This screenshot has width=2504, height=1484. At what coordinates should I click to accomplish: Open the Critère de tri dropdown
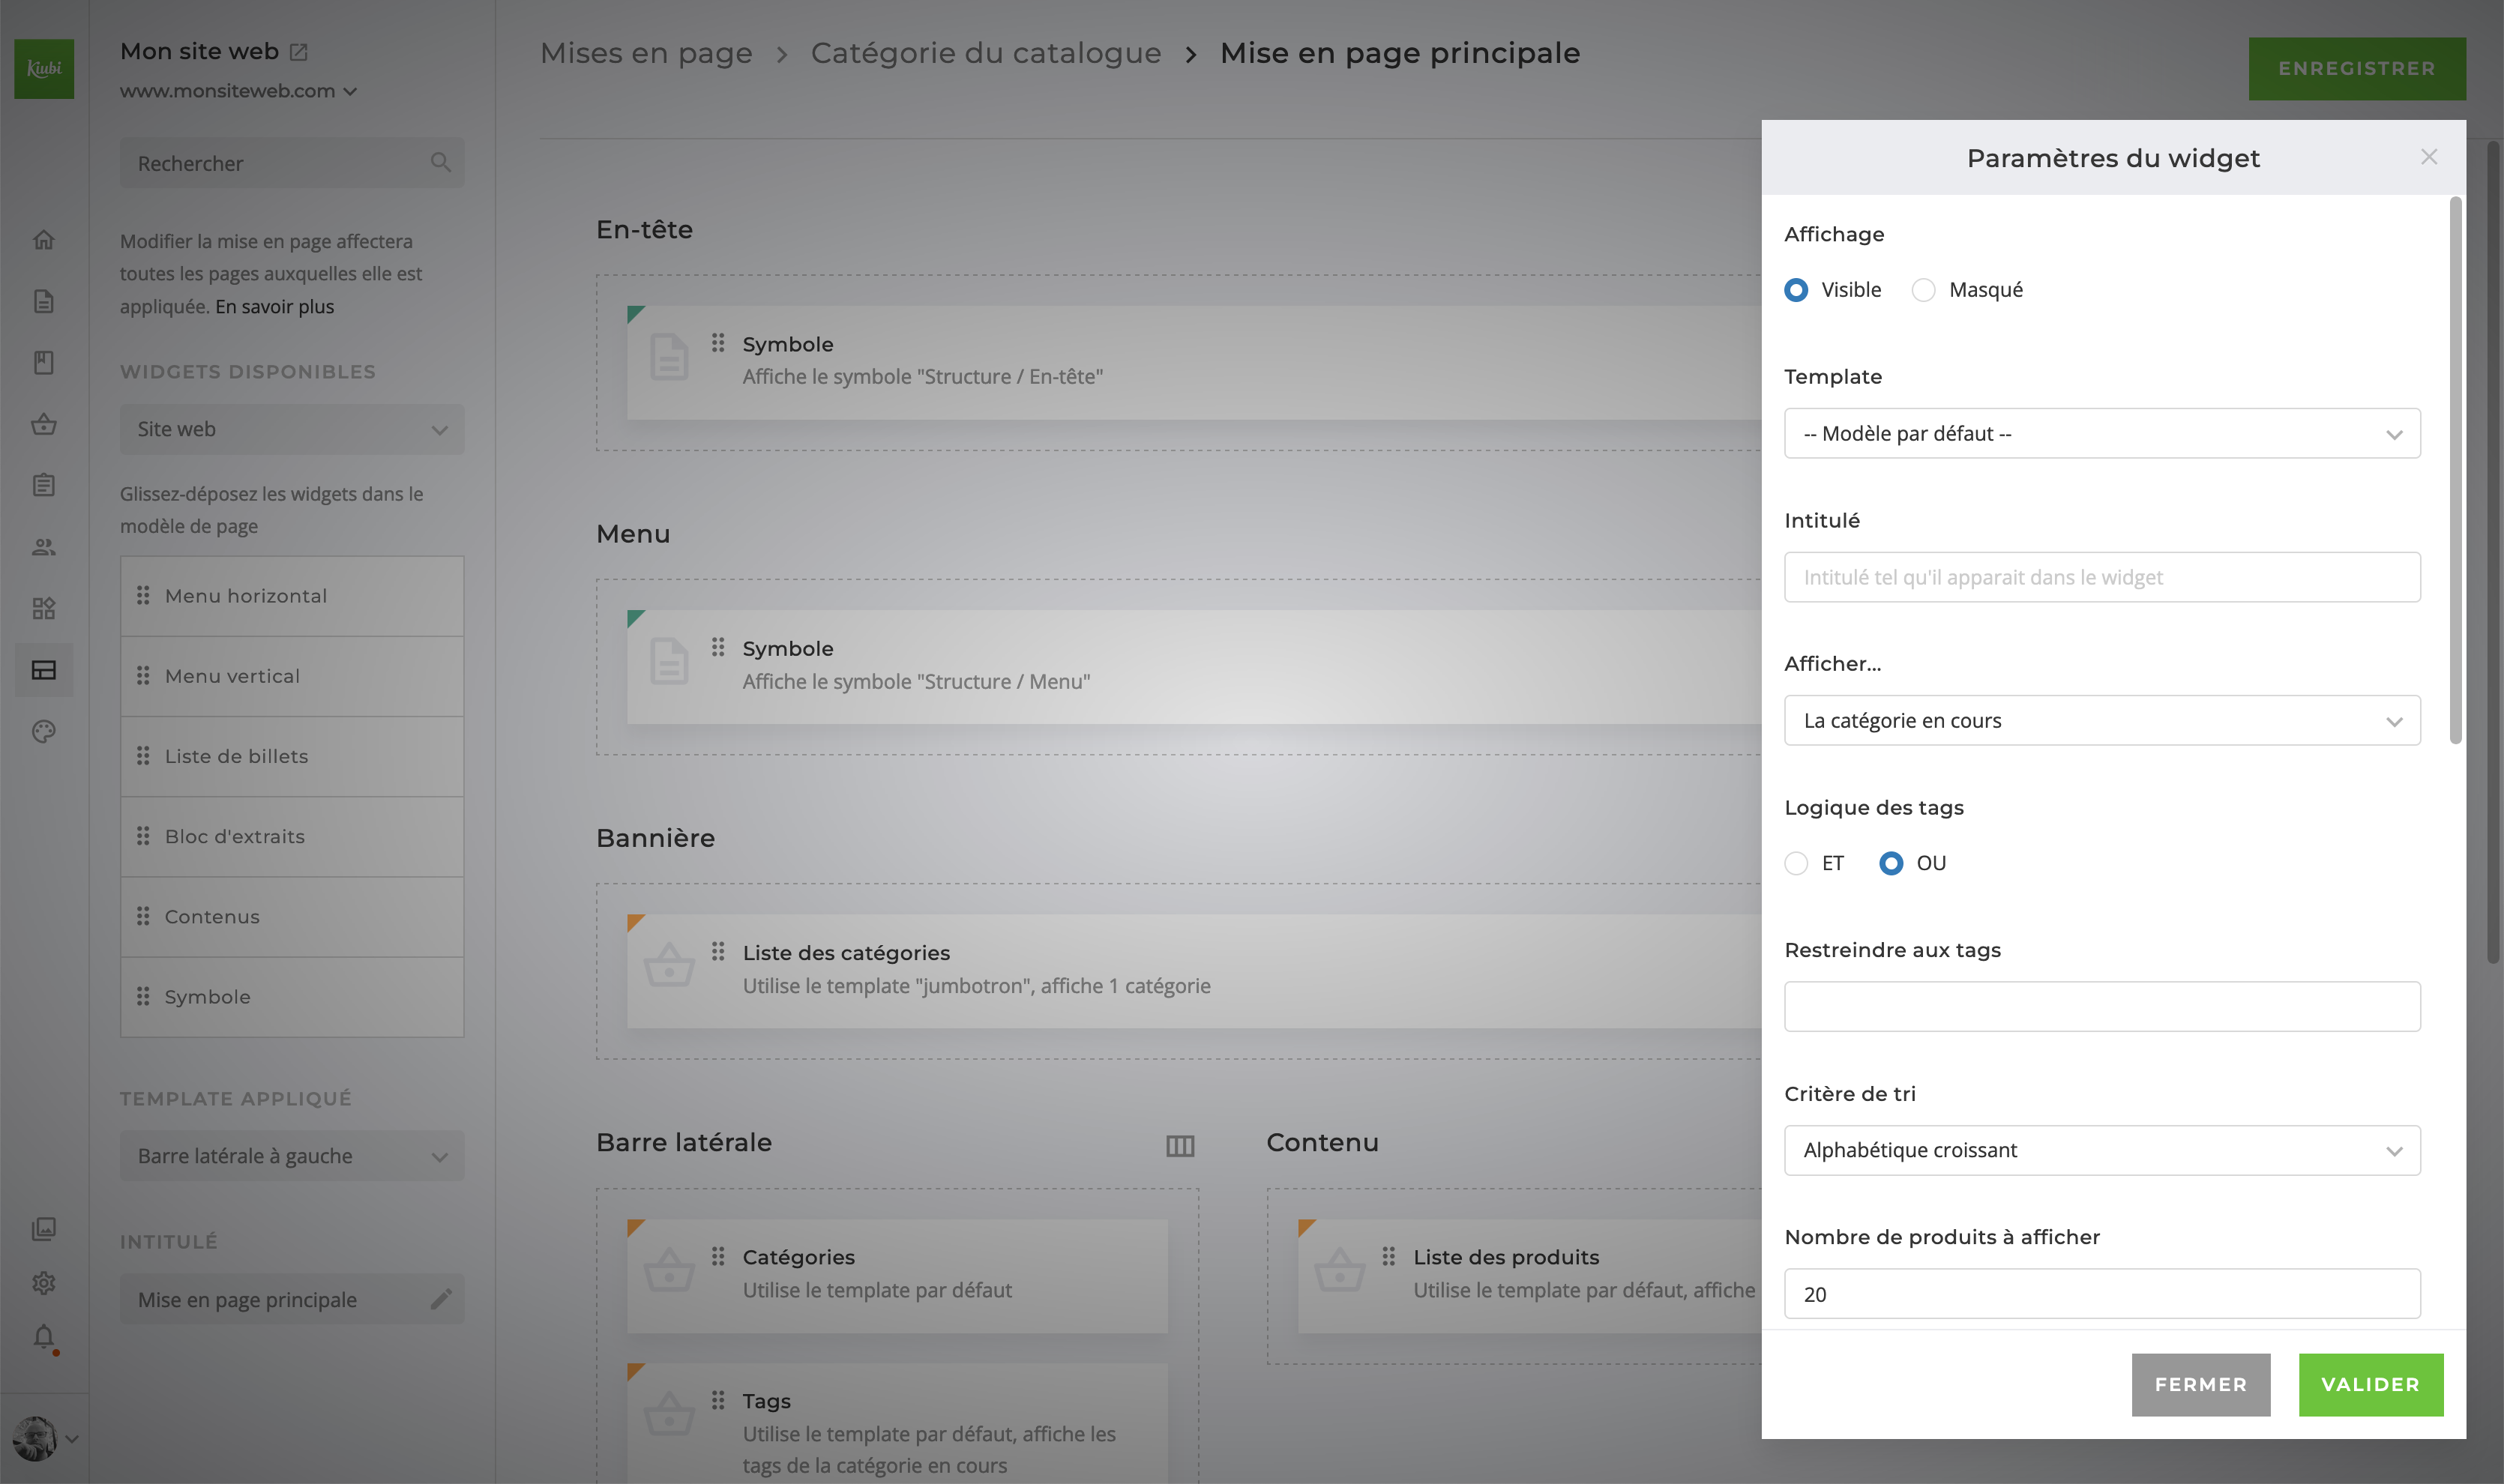pos(2102,1150)
